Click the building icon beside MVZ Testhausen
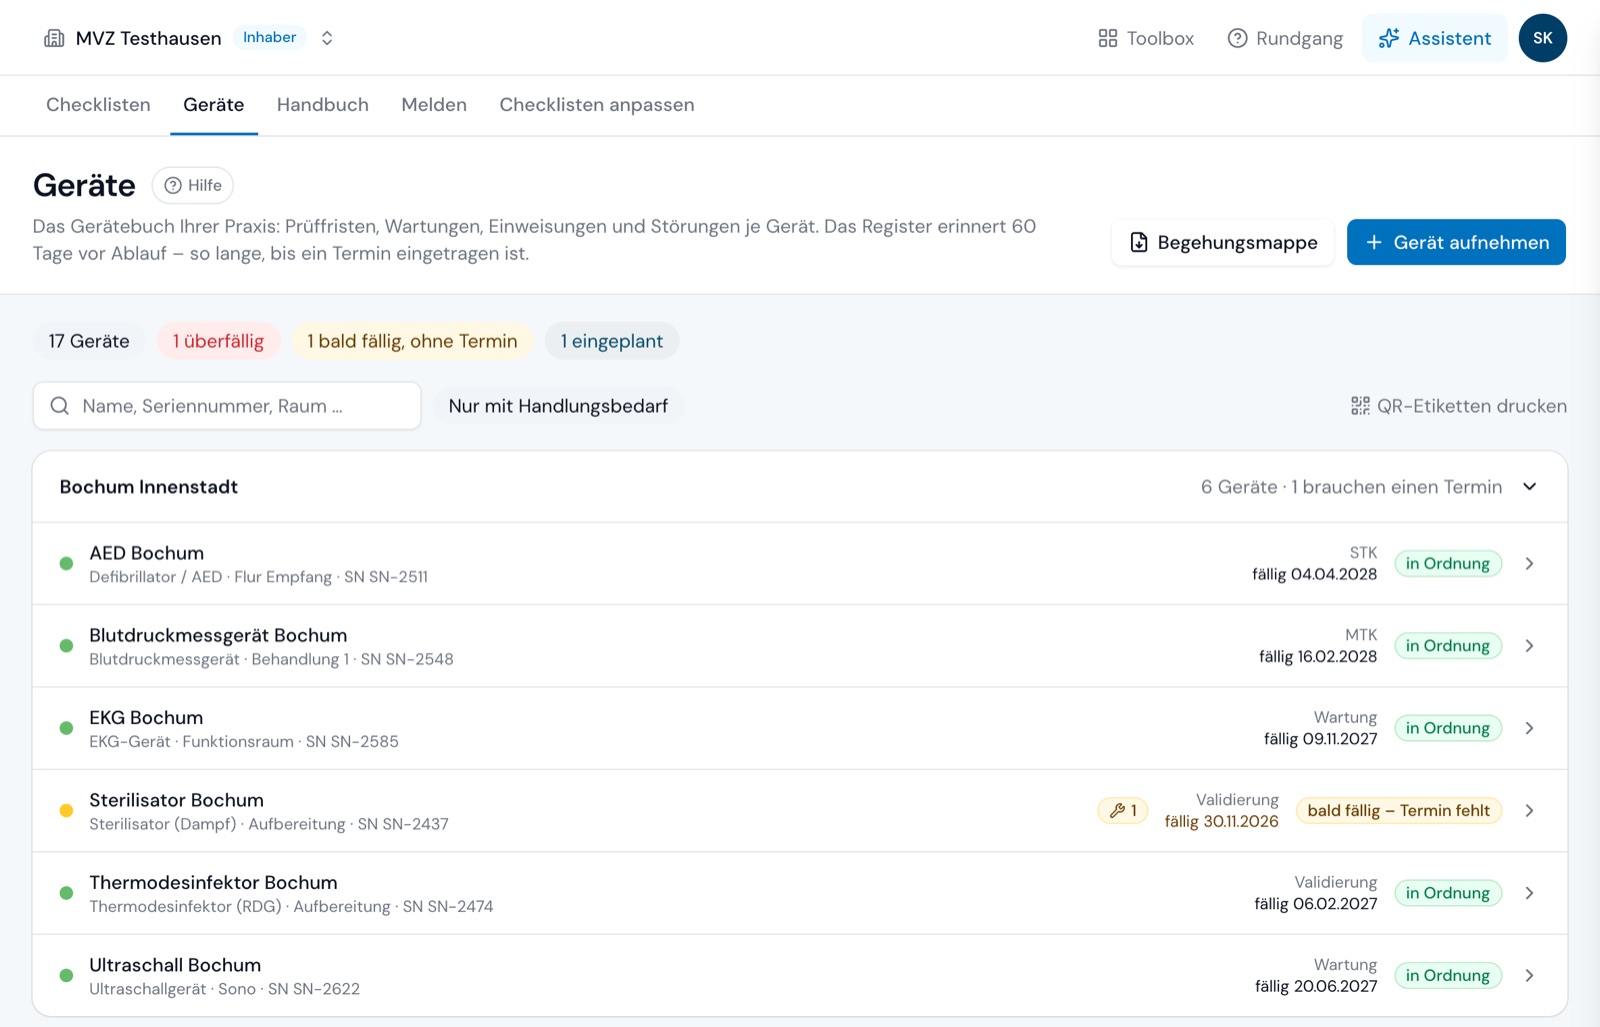 [54, 38]
